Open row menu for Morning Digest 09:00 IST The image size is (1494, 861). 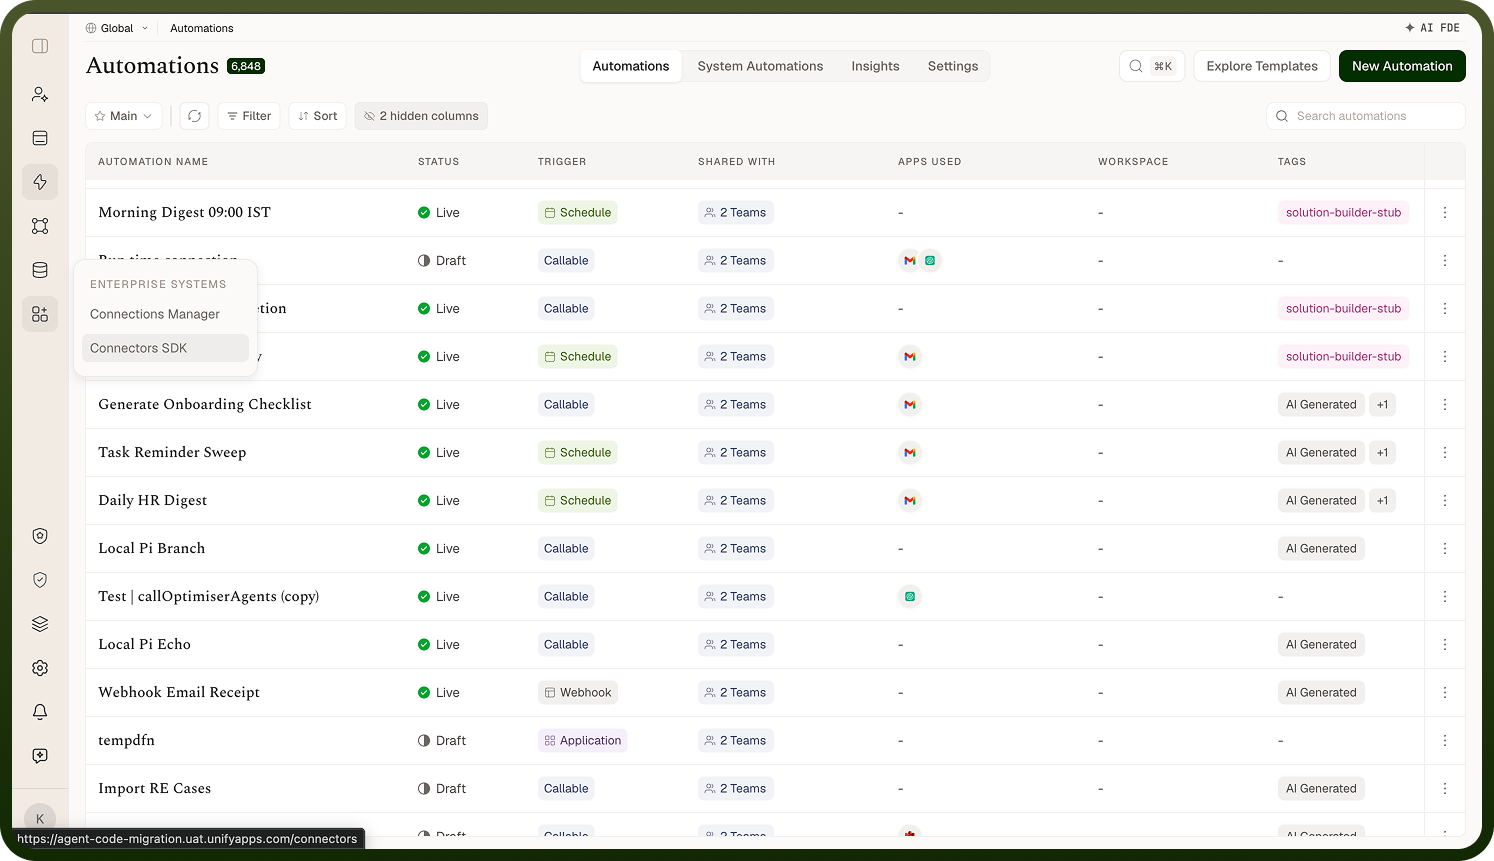pyautogui.click(x=1445, y=213)
